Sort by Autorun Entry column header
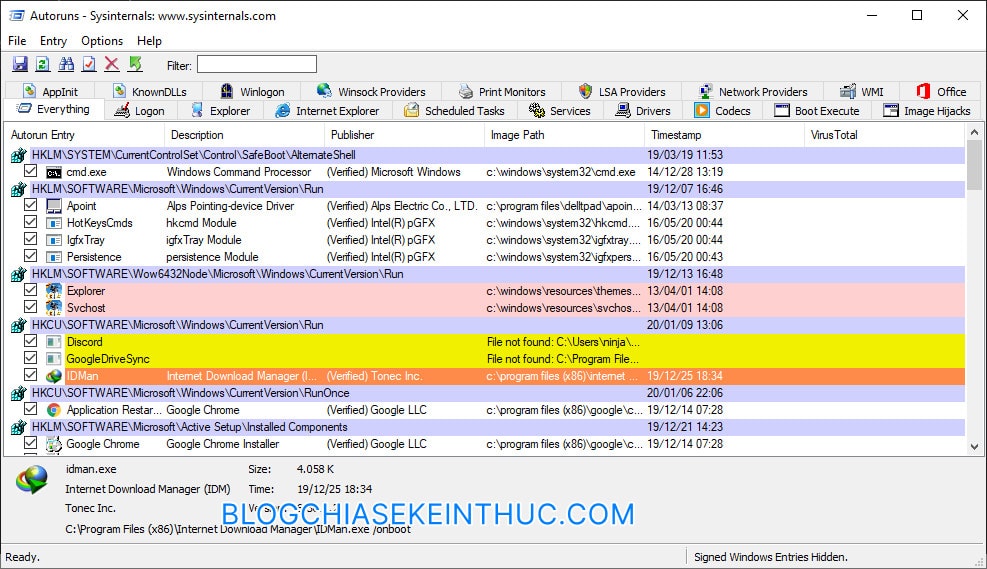Image resolution: width=987 pixels, height=569 pixels. [84, 135]
